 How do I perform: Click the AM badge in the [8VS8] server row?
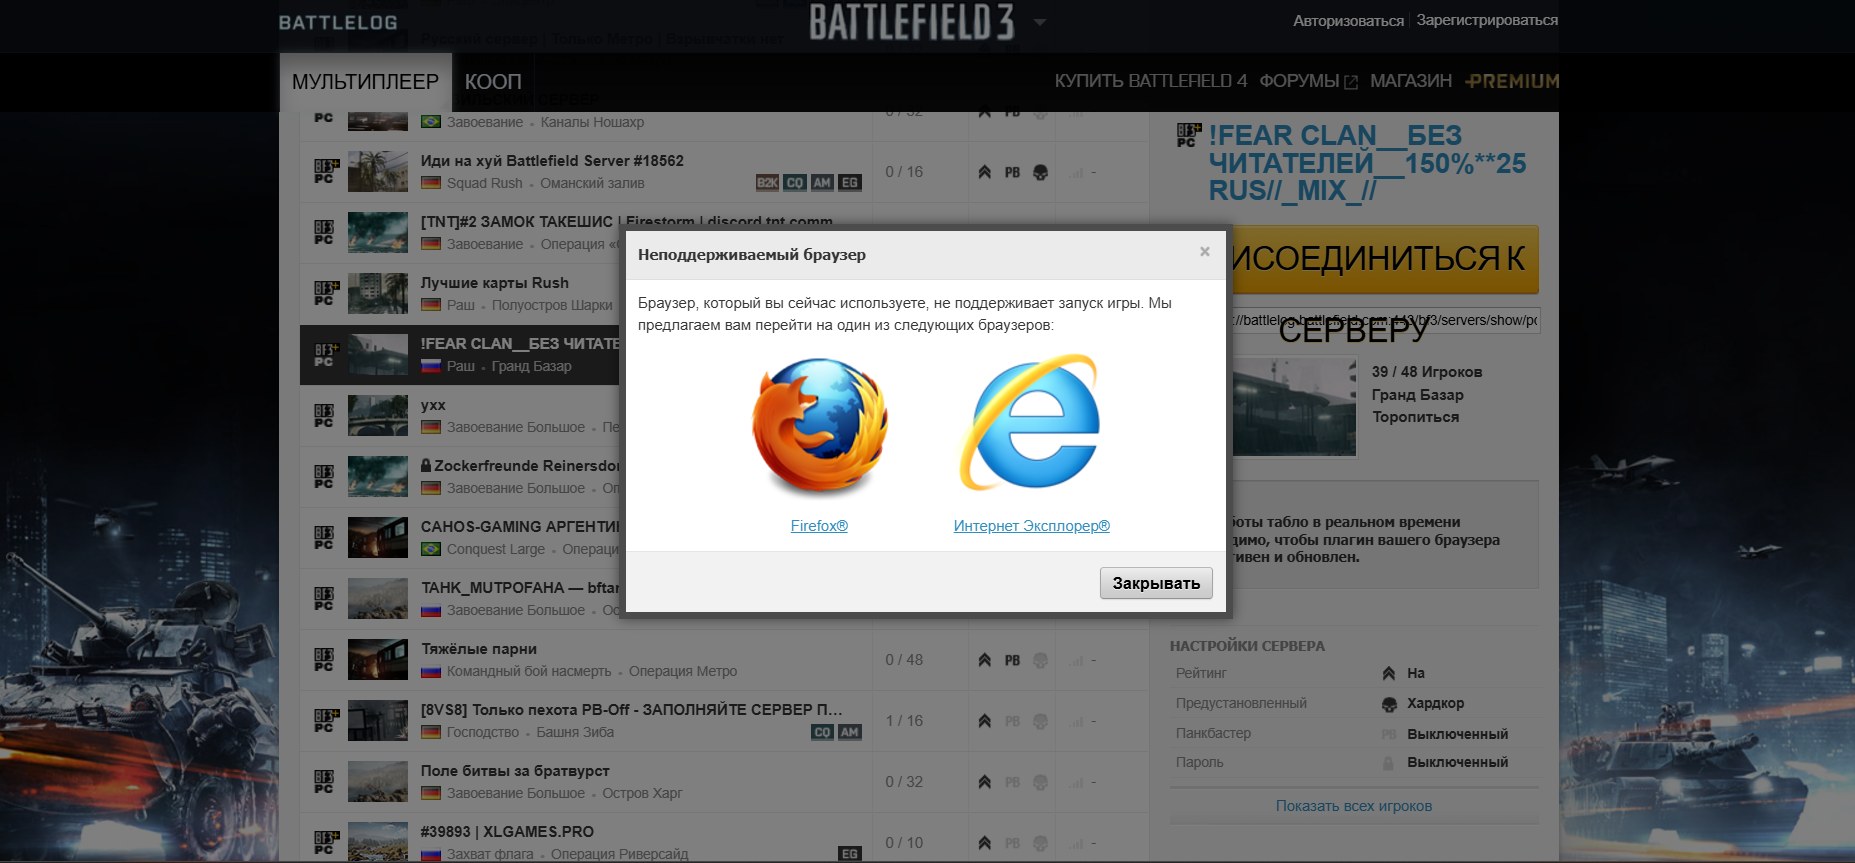[849, 732]
